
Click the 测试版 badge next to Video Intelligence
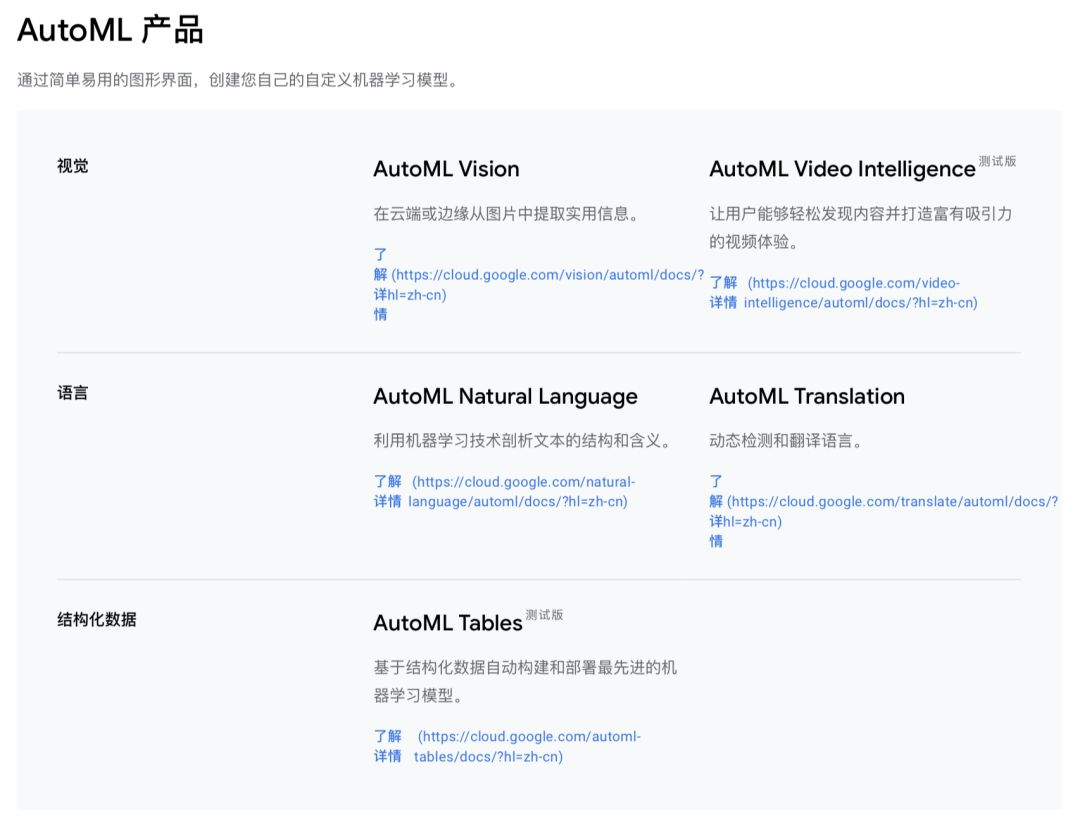[x=997, y=161]
